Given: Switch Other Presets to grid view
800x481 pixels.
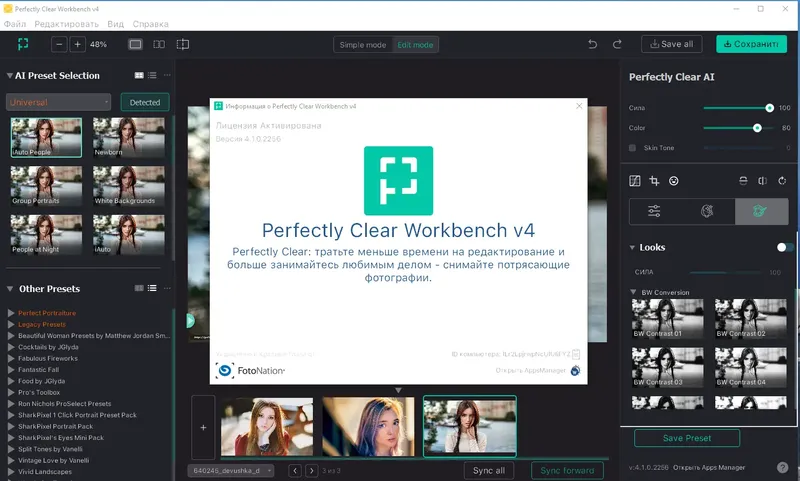Looking at the screenshot, I should pos(139,288).
